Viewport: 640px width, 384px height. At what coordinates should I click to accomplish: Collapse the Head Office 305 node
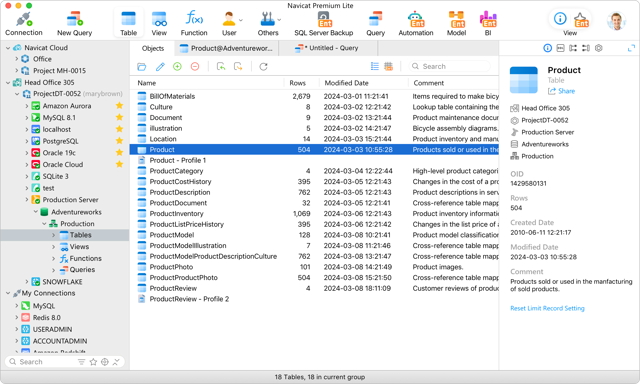[8, 82]
